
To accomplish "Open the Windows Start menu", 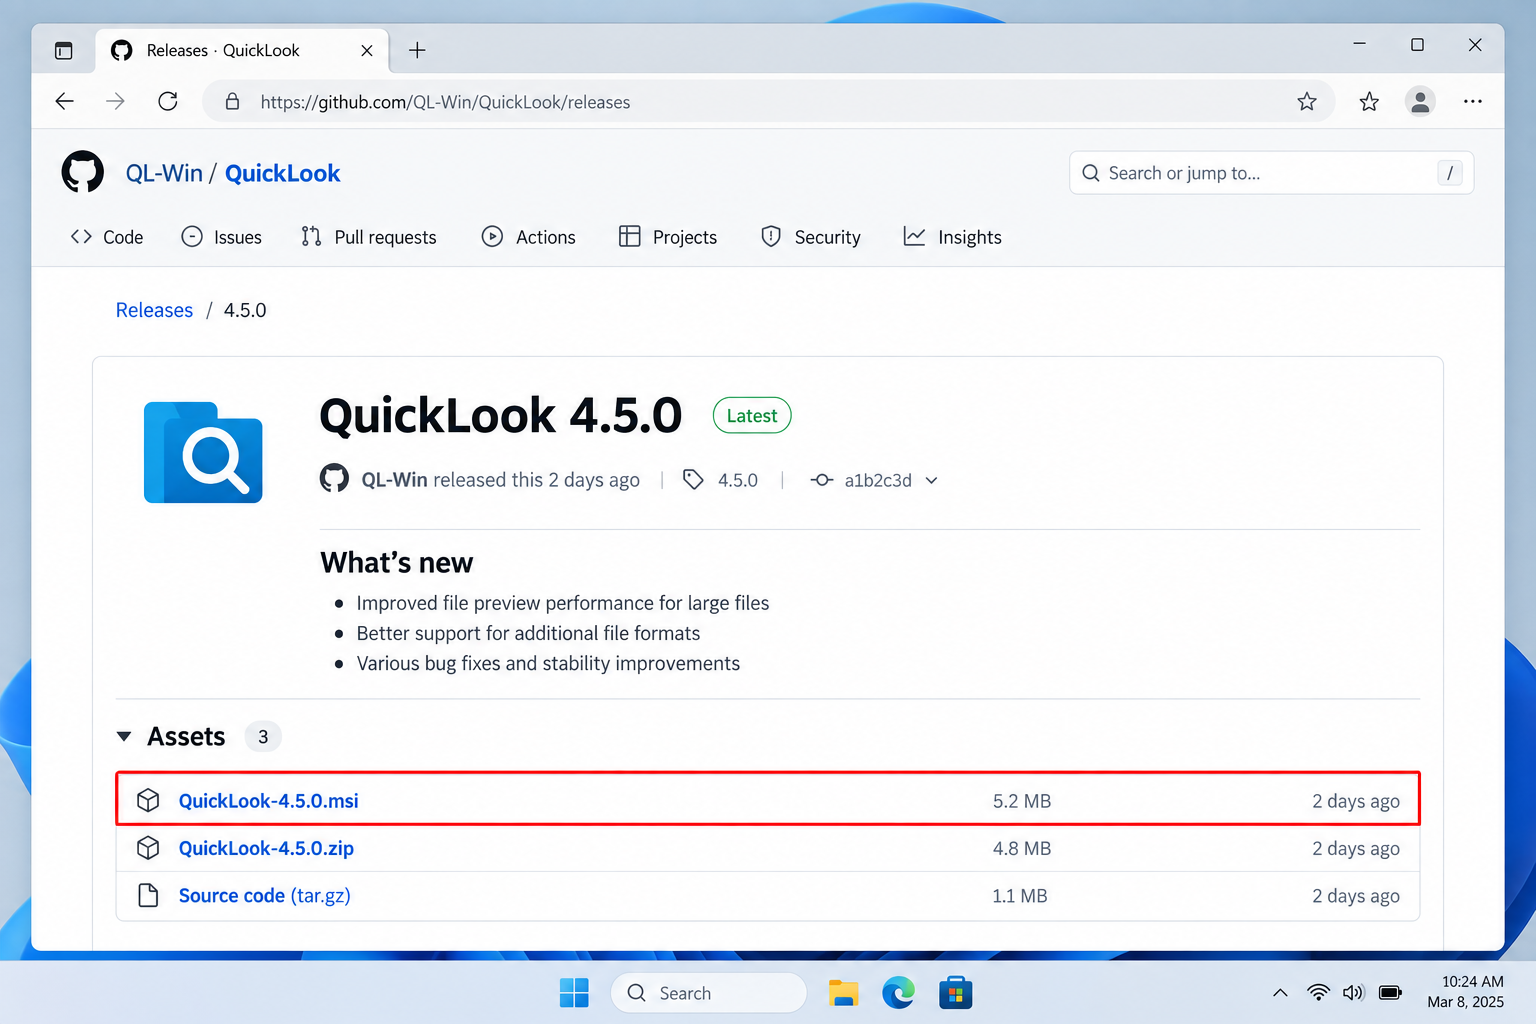I will click(x=574, y=993).
